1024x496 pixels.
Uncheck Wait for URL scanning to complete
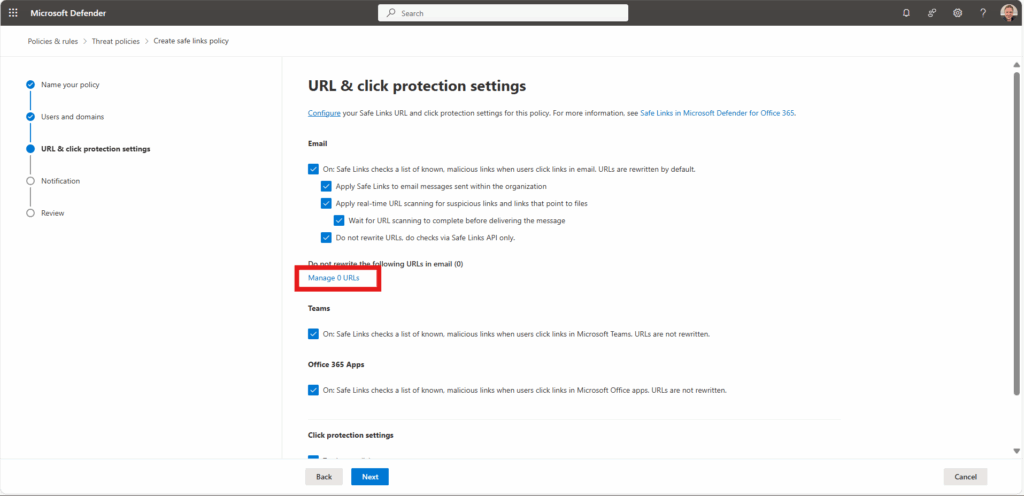(339, 221)
